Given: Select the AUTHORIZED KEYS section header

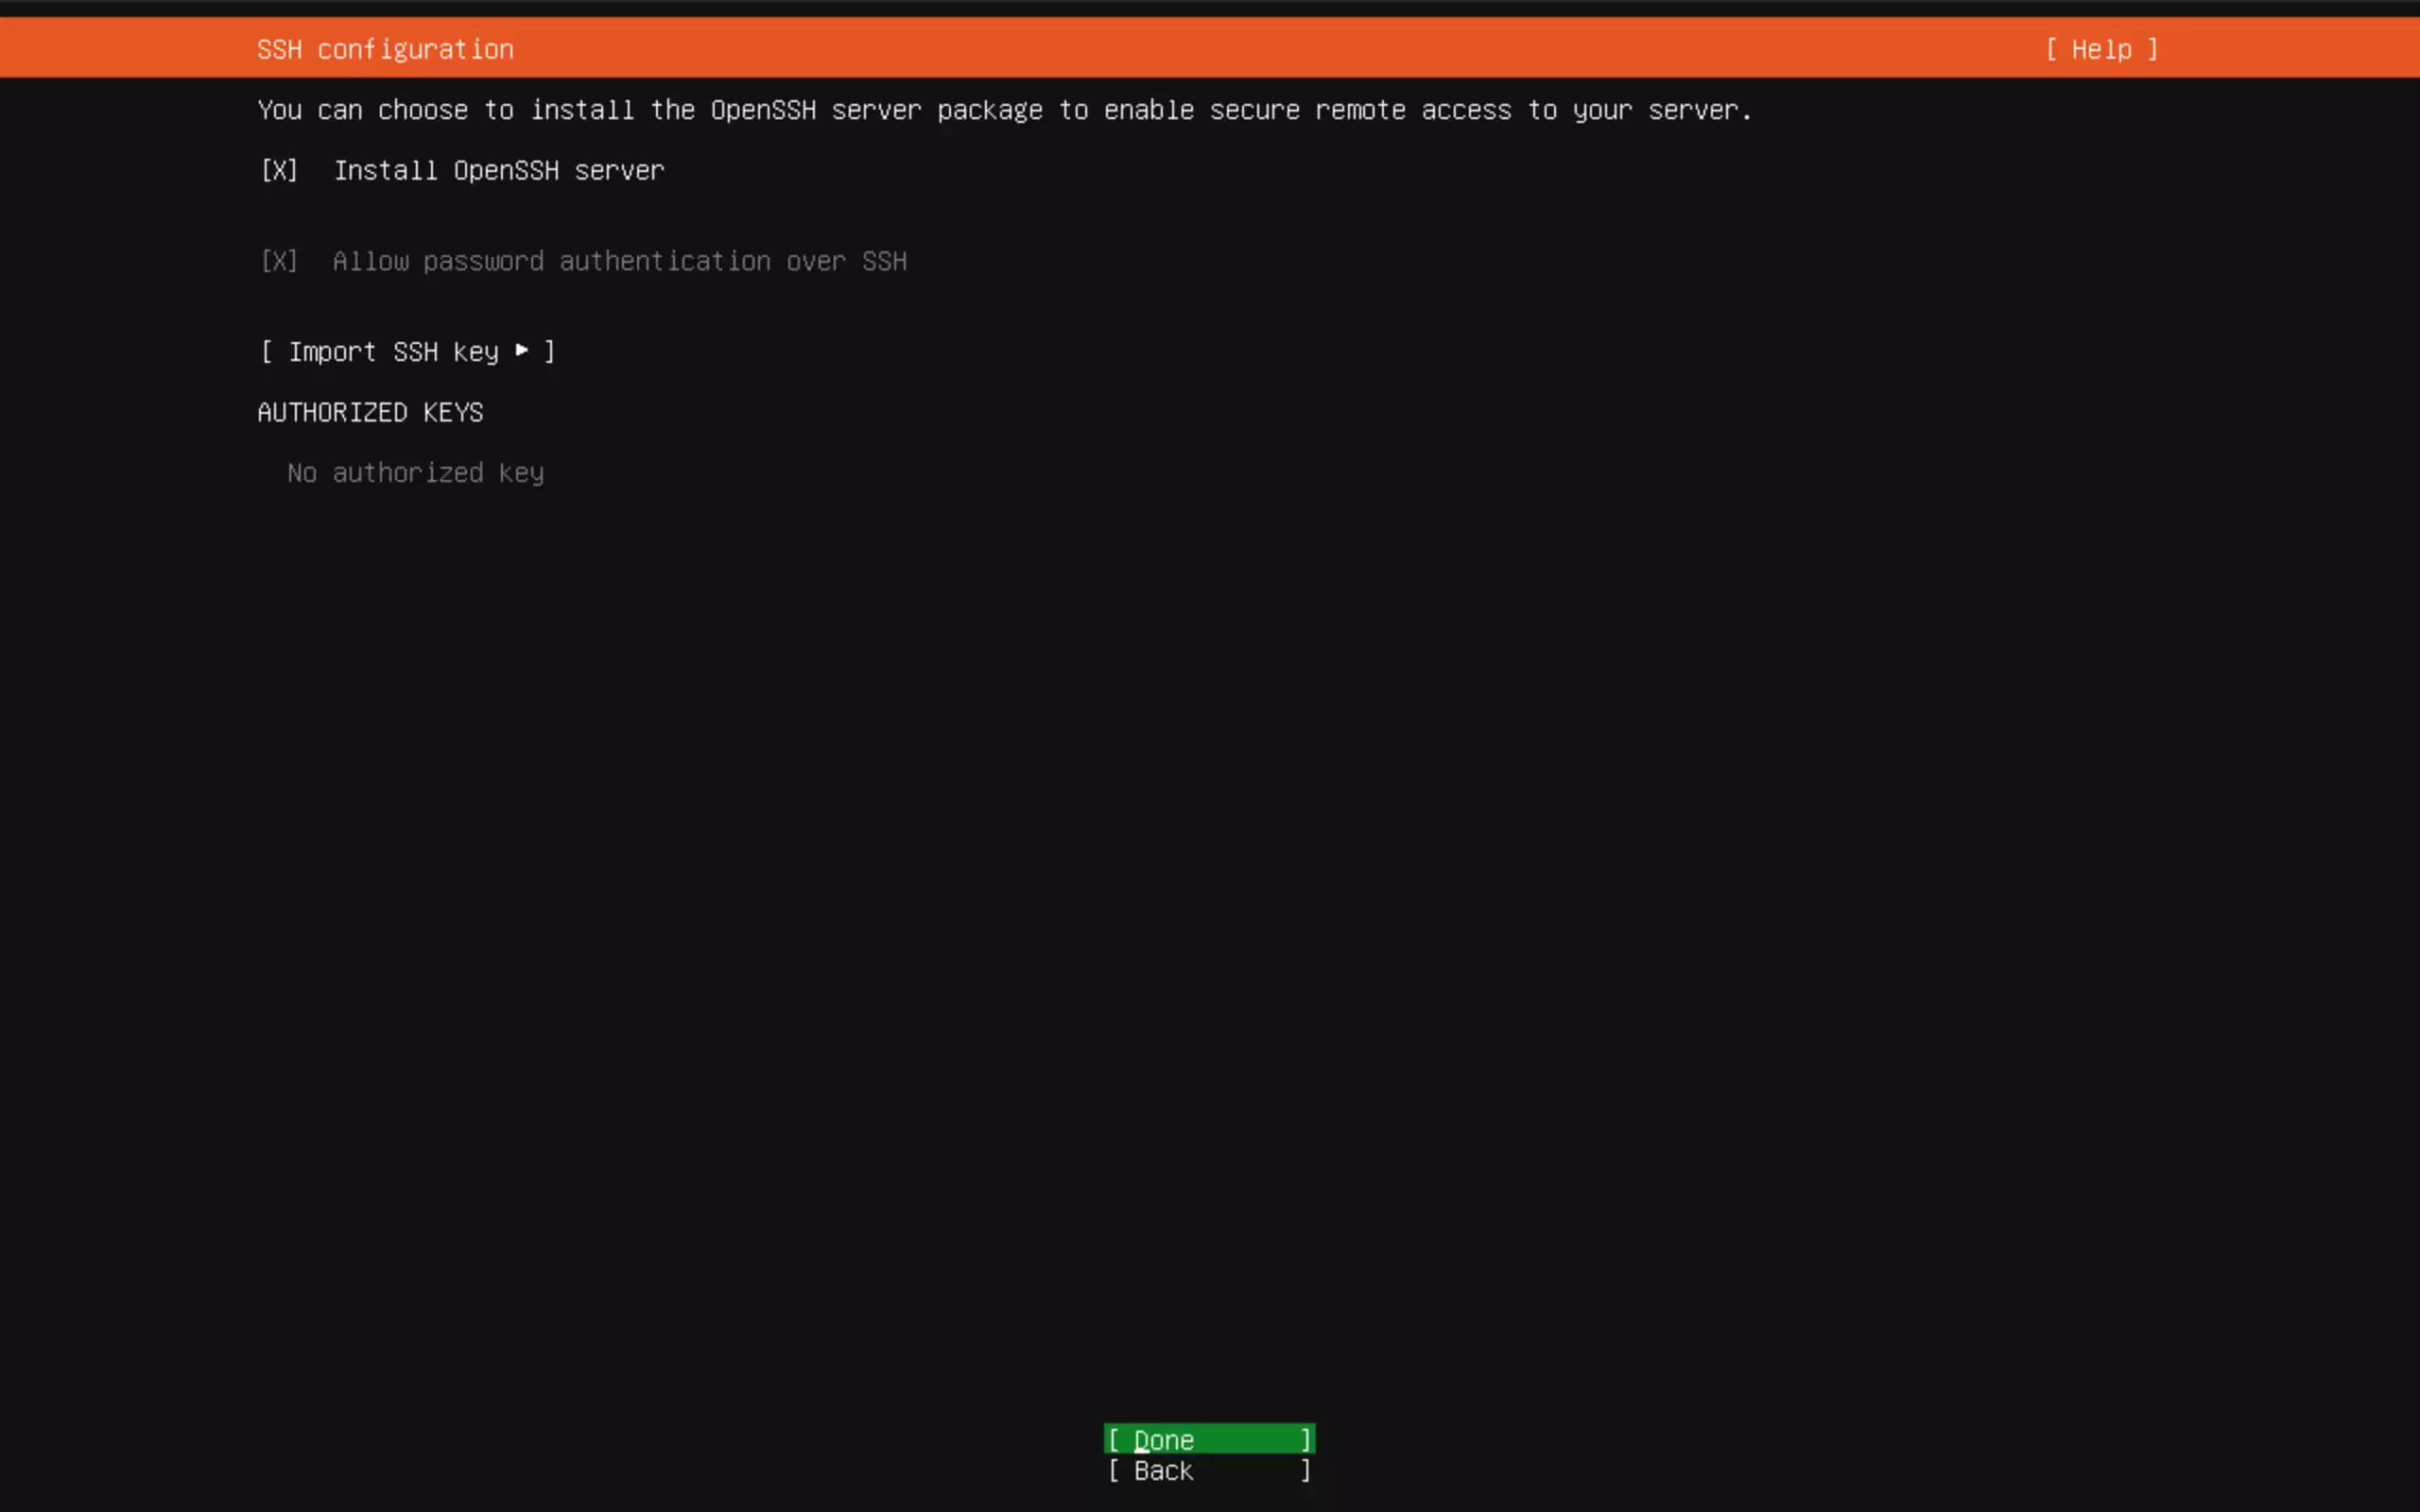Looking at the screenshot, I should coord(369,412).
